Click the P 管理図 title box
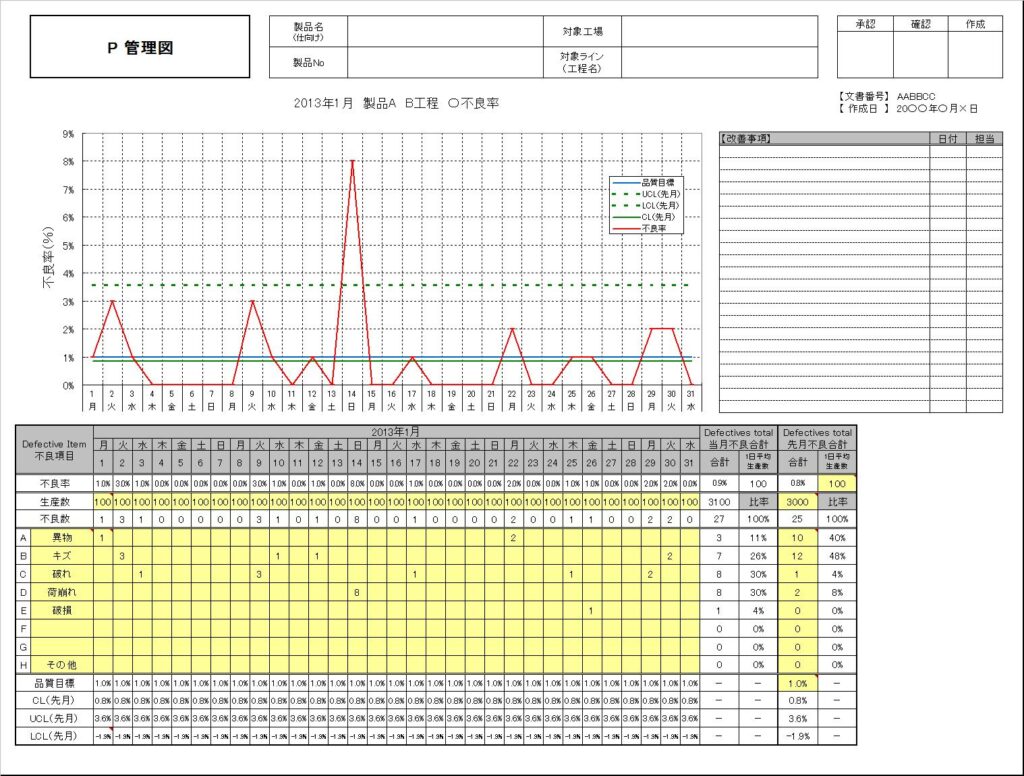 [140, 47]
